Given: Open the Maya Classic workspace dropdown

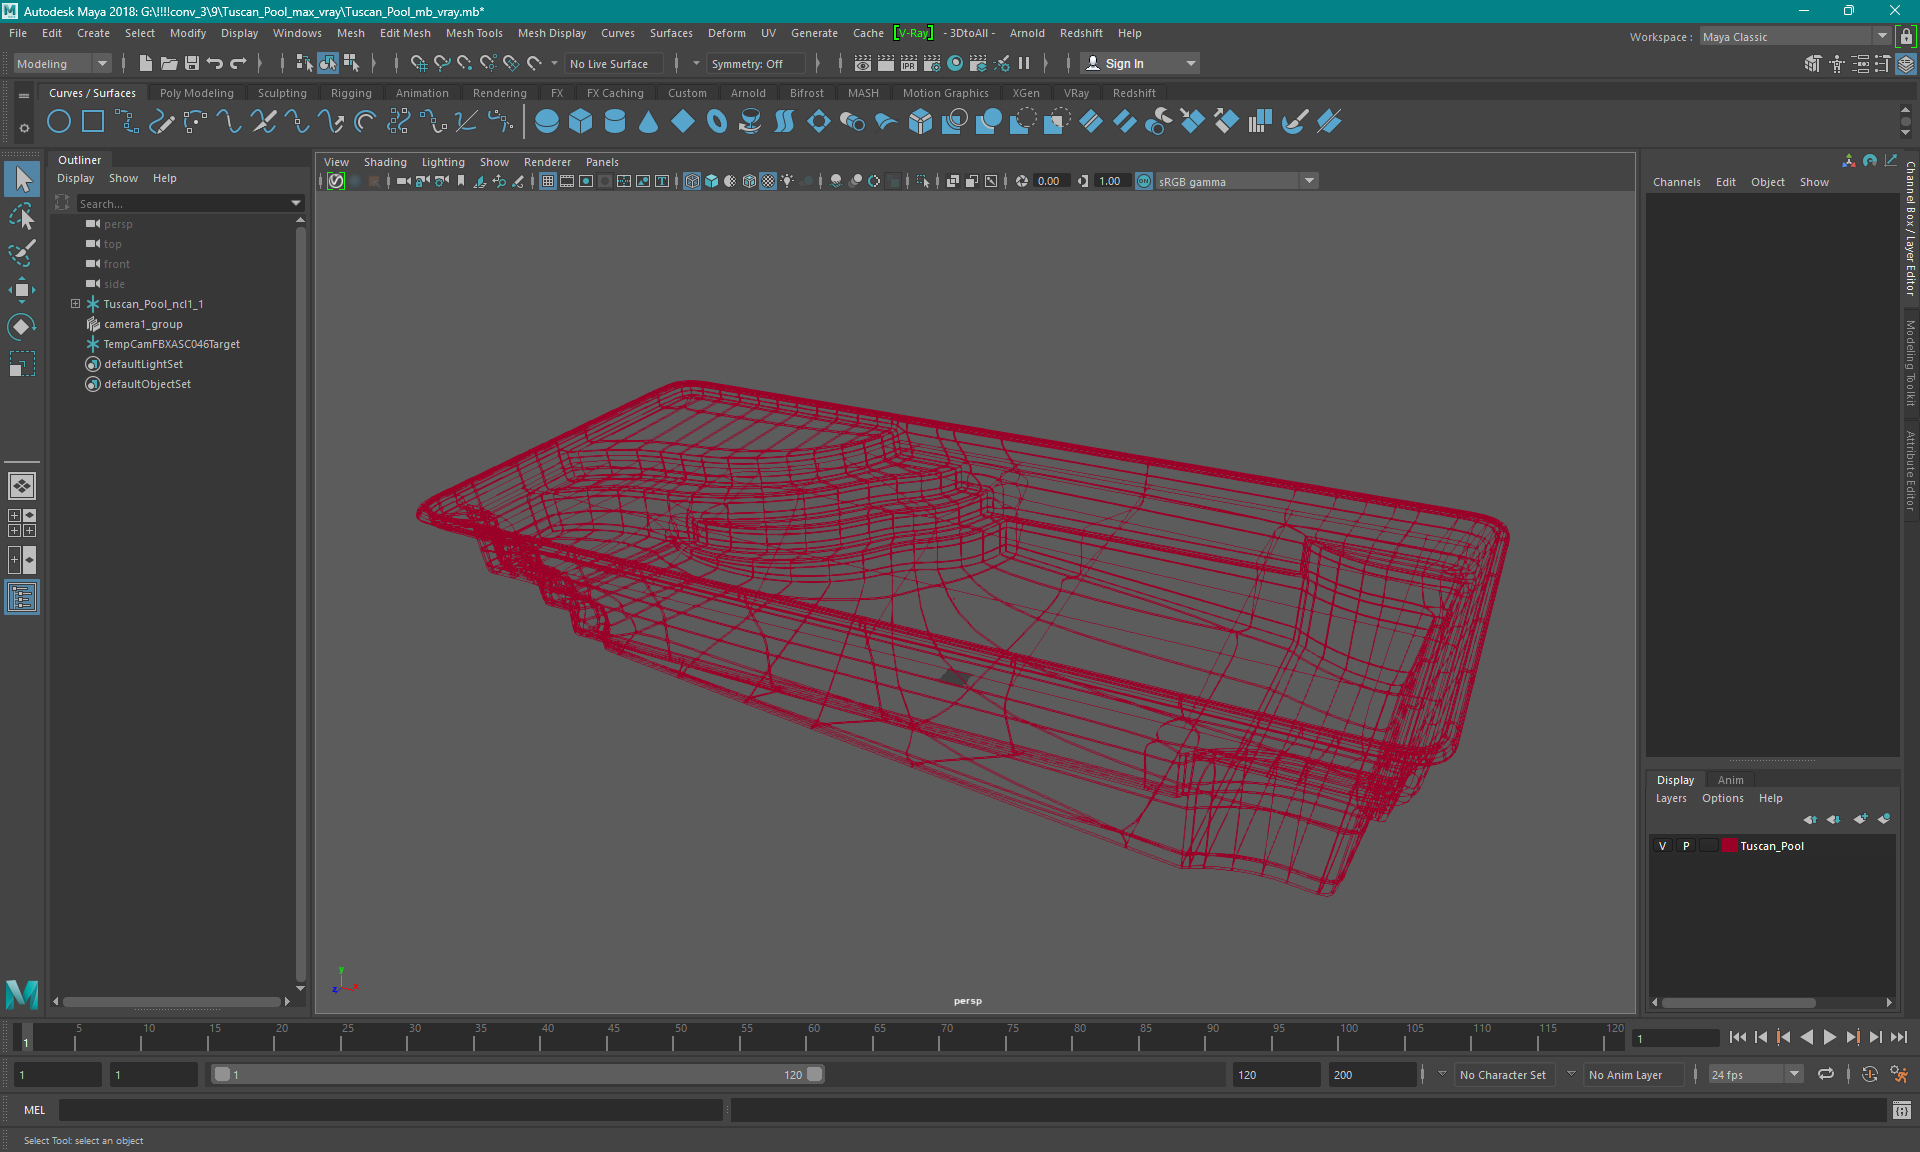Looking at the screenshot, I should click(x=1795, y=36).
